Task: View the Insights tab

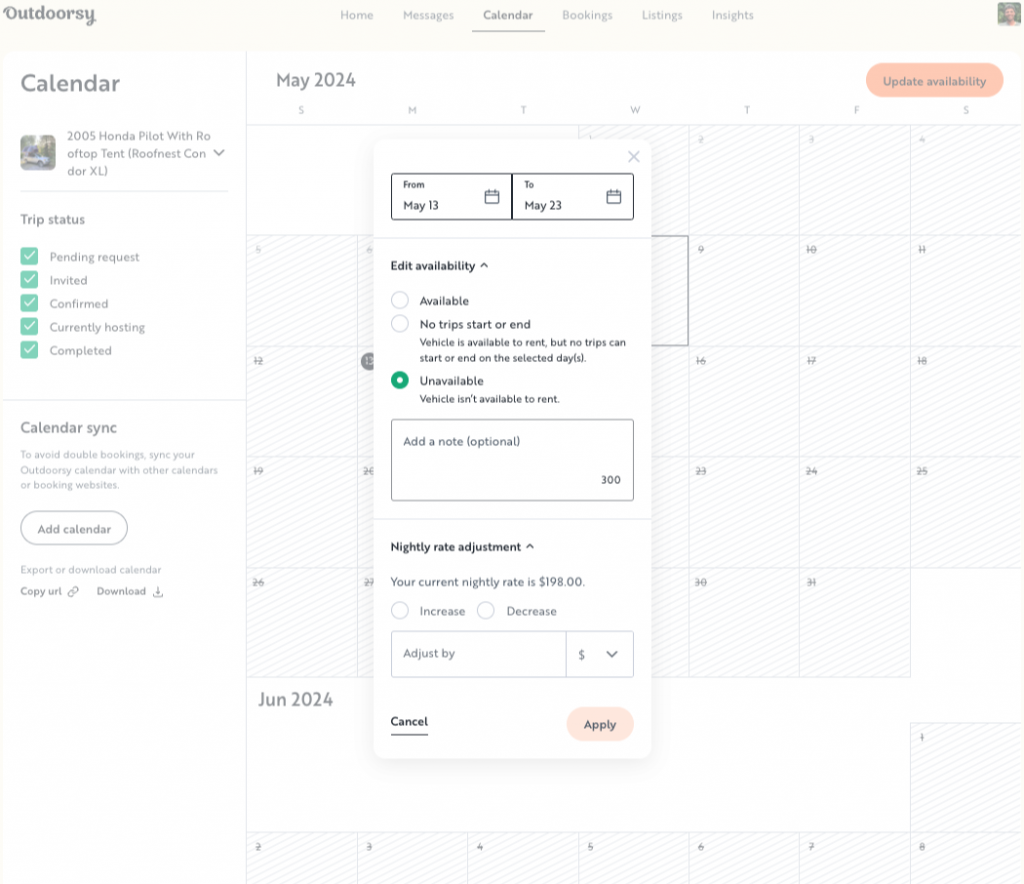Action: click(733, 15)
